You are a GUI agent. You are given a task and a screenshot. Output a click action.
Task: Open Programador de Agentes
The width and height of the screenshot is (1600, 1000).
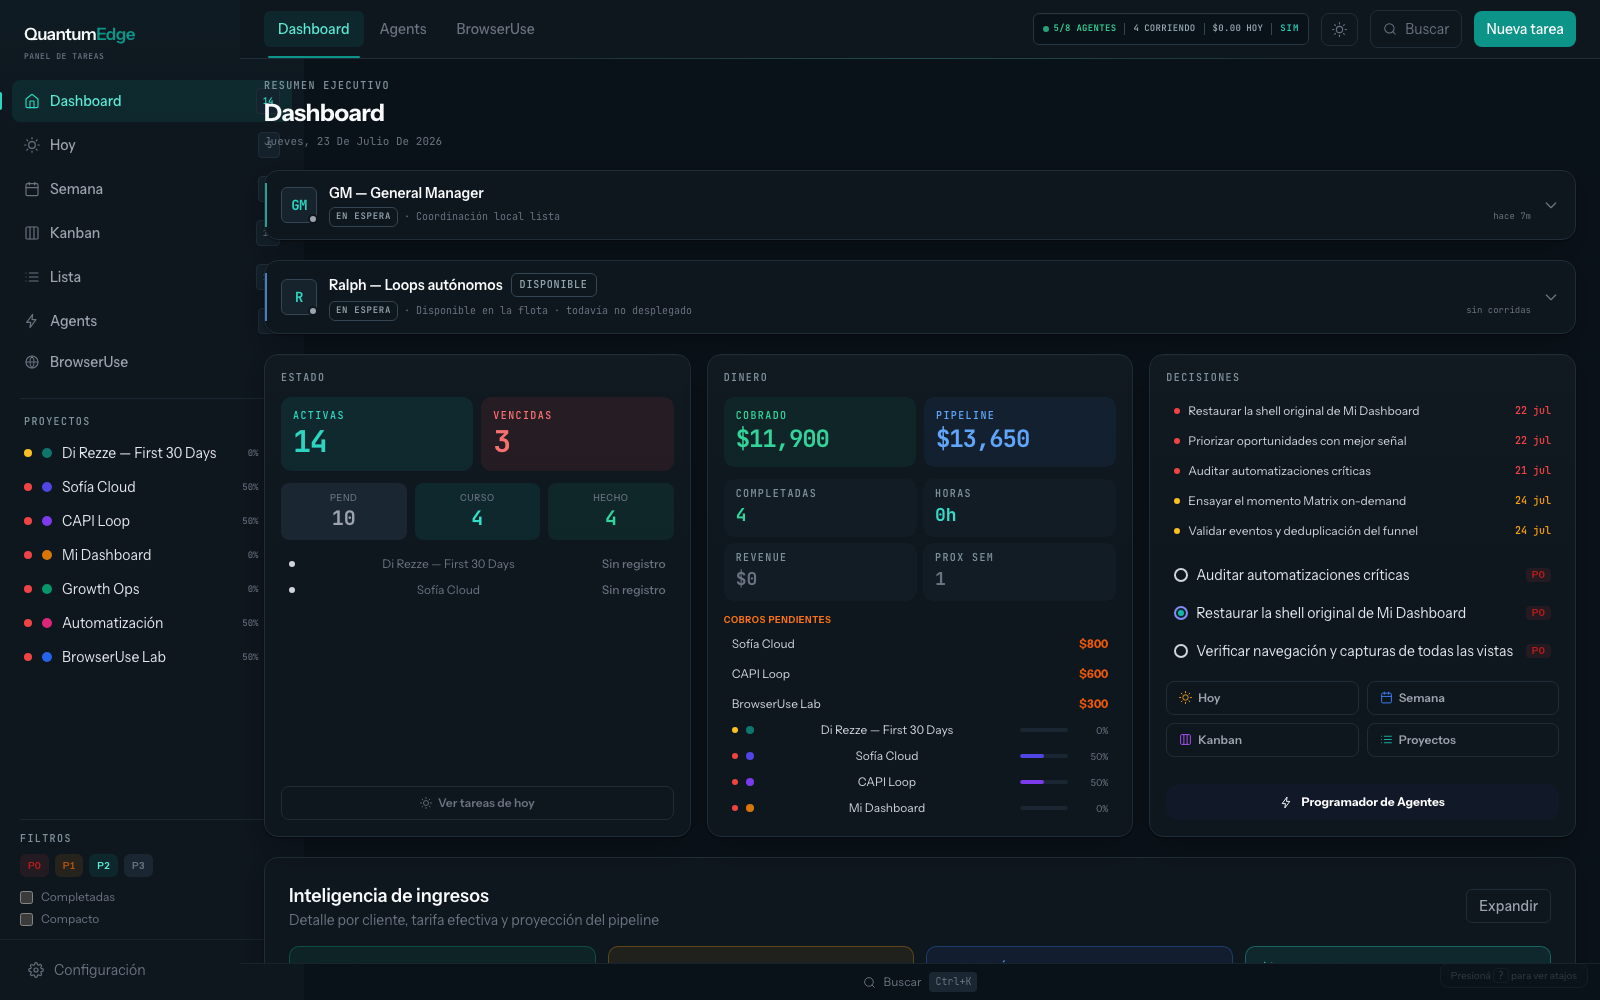[x=1362, y=802]
